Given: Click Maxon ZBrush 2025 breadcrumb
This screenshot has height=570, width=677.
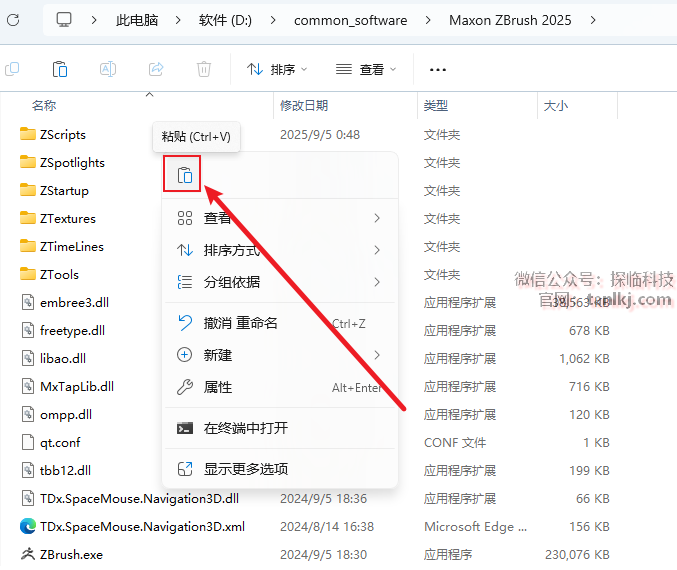Looking at the screenshot, I should 510,20.
